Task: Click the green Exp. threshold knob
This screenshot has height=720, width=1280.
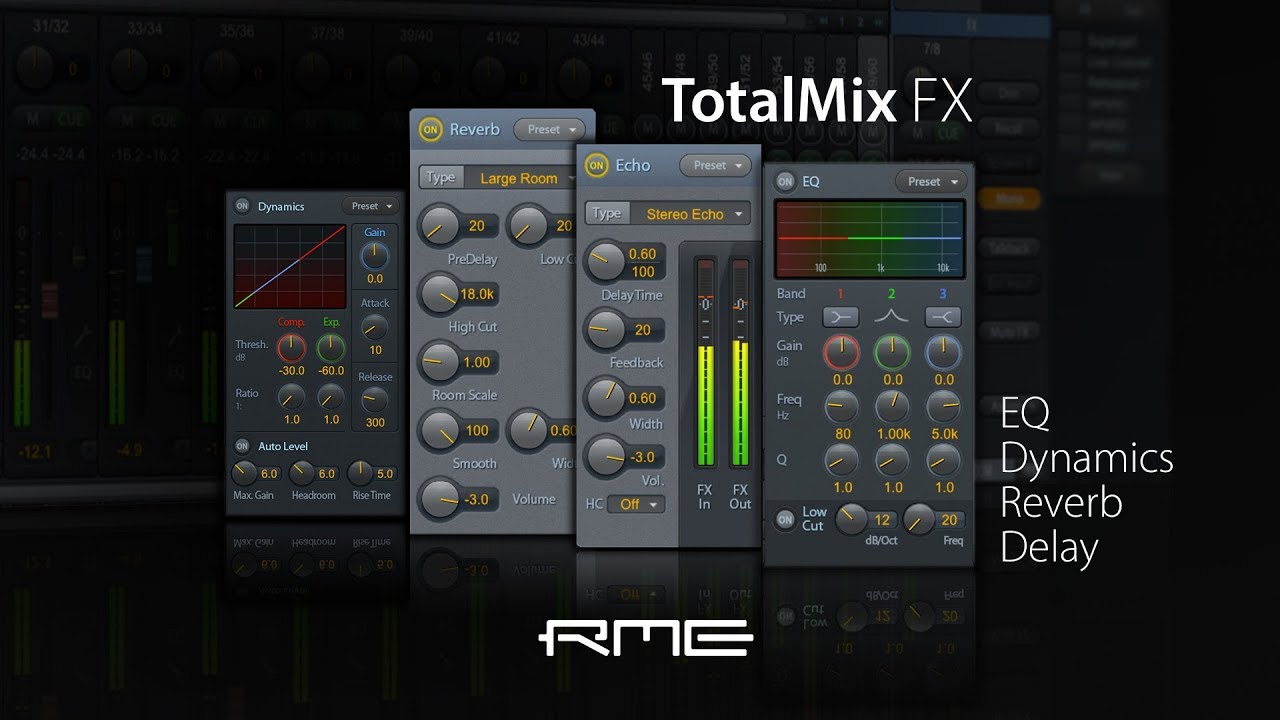Action: 331,348
